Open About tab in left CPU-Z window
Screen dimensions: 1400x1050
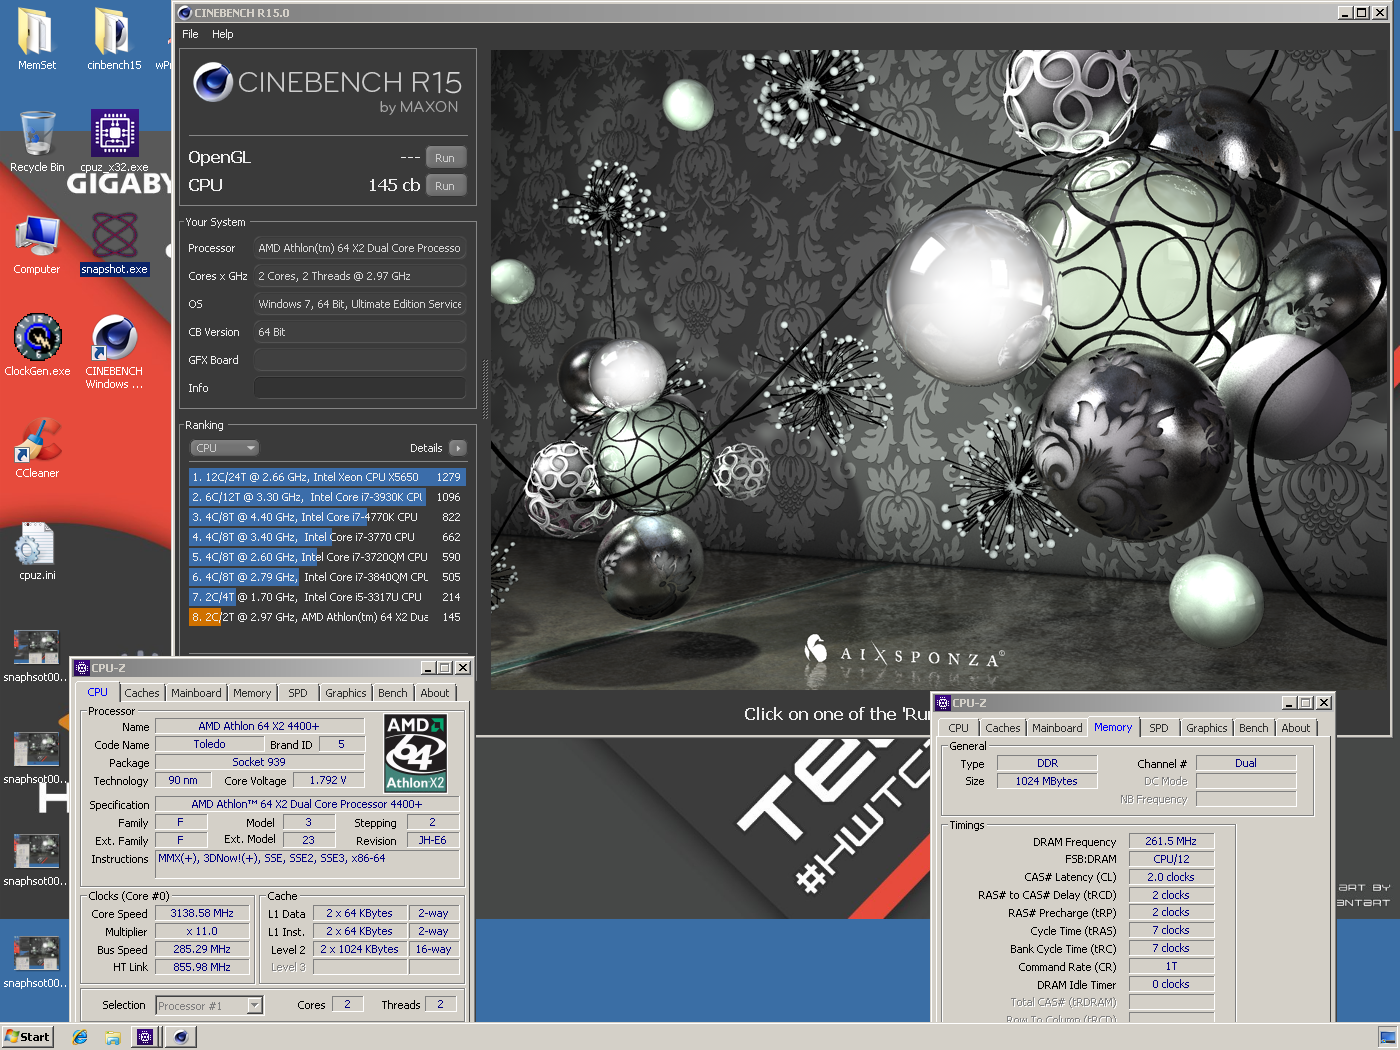(435, 693)
